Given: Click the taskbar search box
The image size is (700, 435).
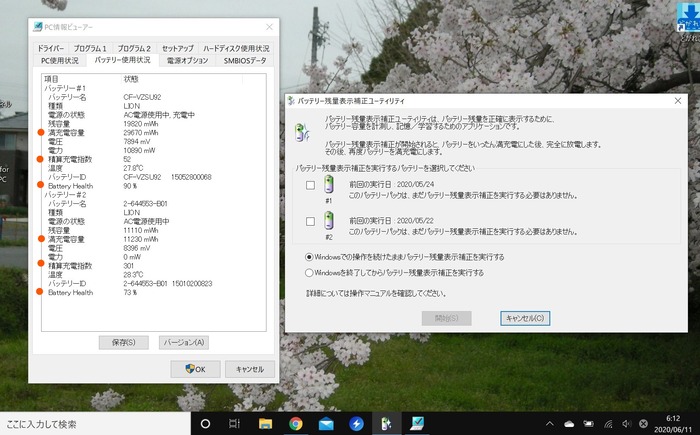Looking at the screenshot, I should pyautogui.click(x=96, y=424).
